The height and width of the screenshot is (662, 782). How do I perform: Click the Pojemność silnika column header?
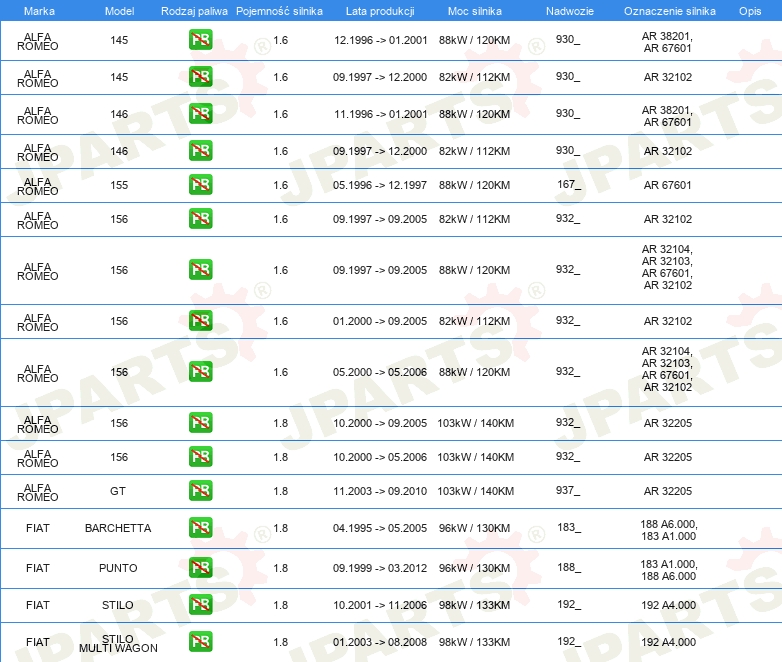tap(279, 11)
